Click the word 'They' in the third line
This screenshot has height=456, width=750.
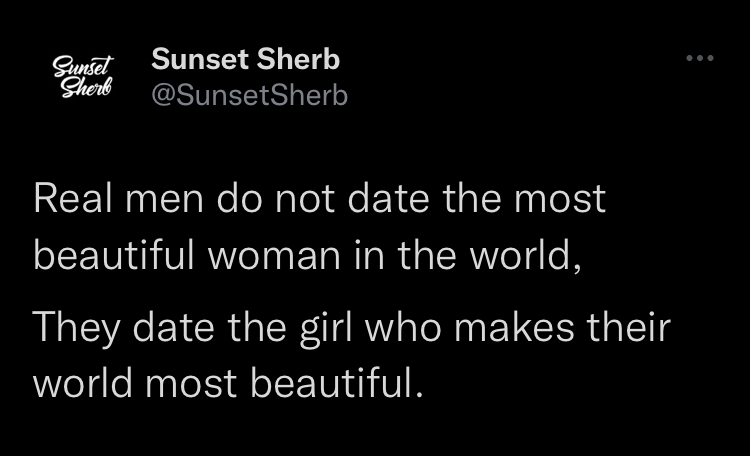coord(76,328)
